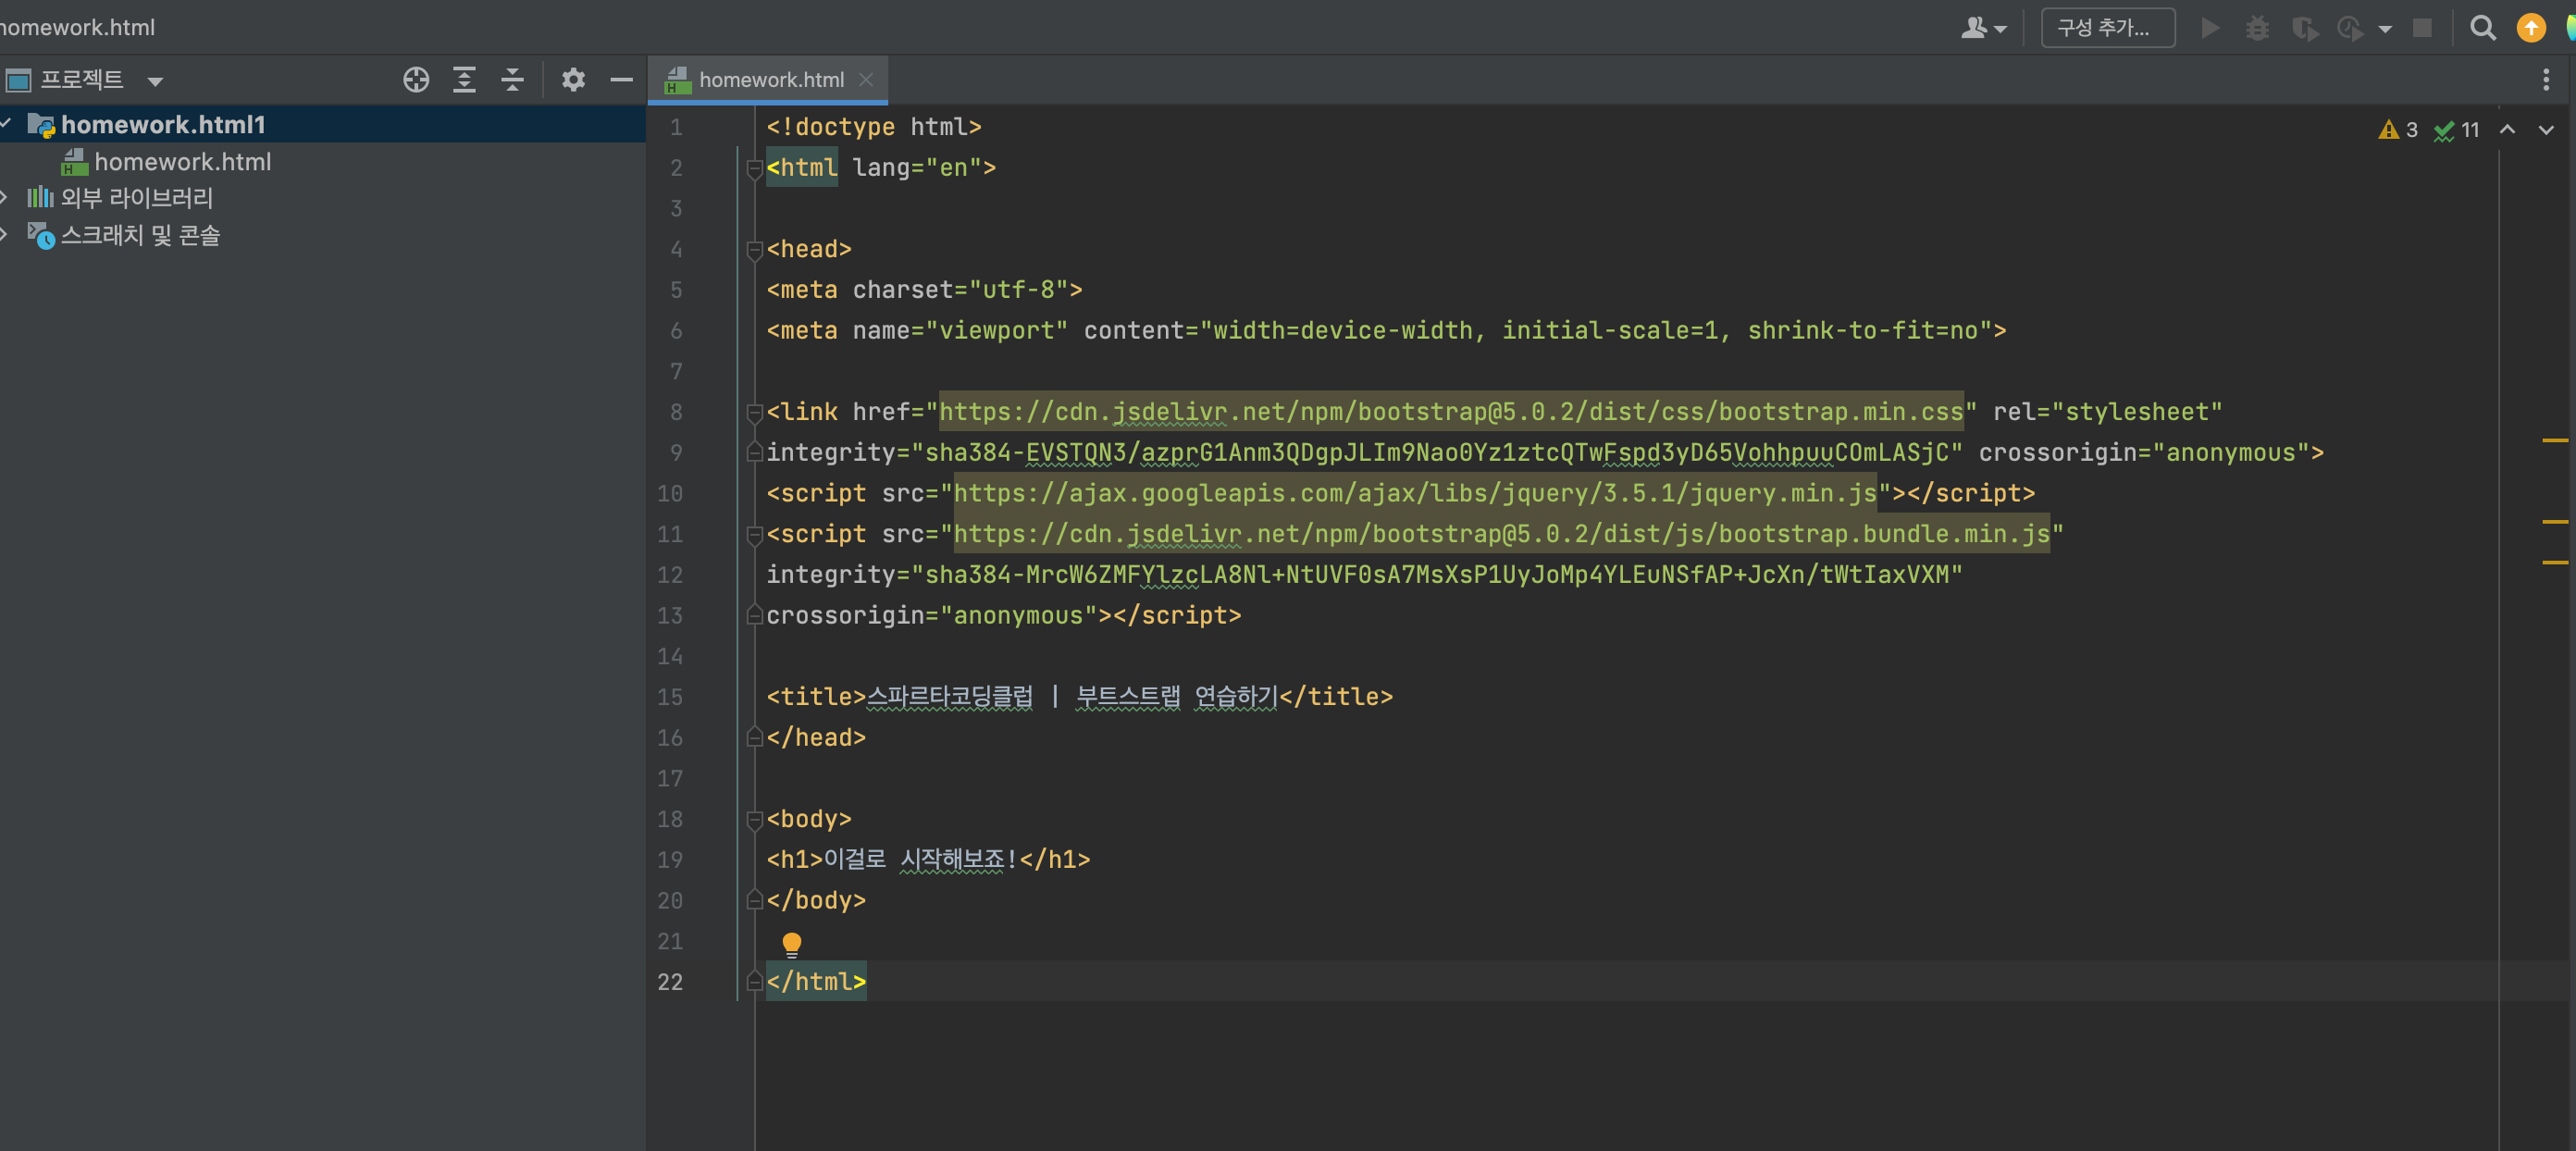Viewport: 2576px width, 1151px height.
Task: Close the homework.html editor tab
Action: pos(866,80)
